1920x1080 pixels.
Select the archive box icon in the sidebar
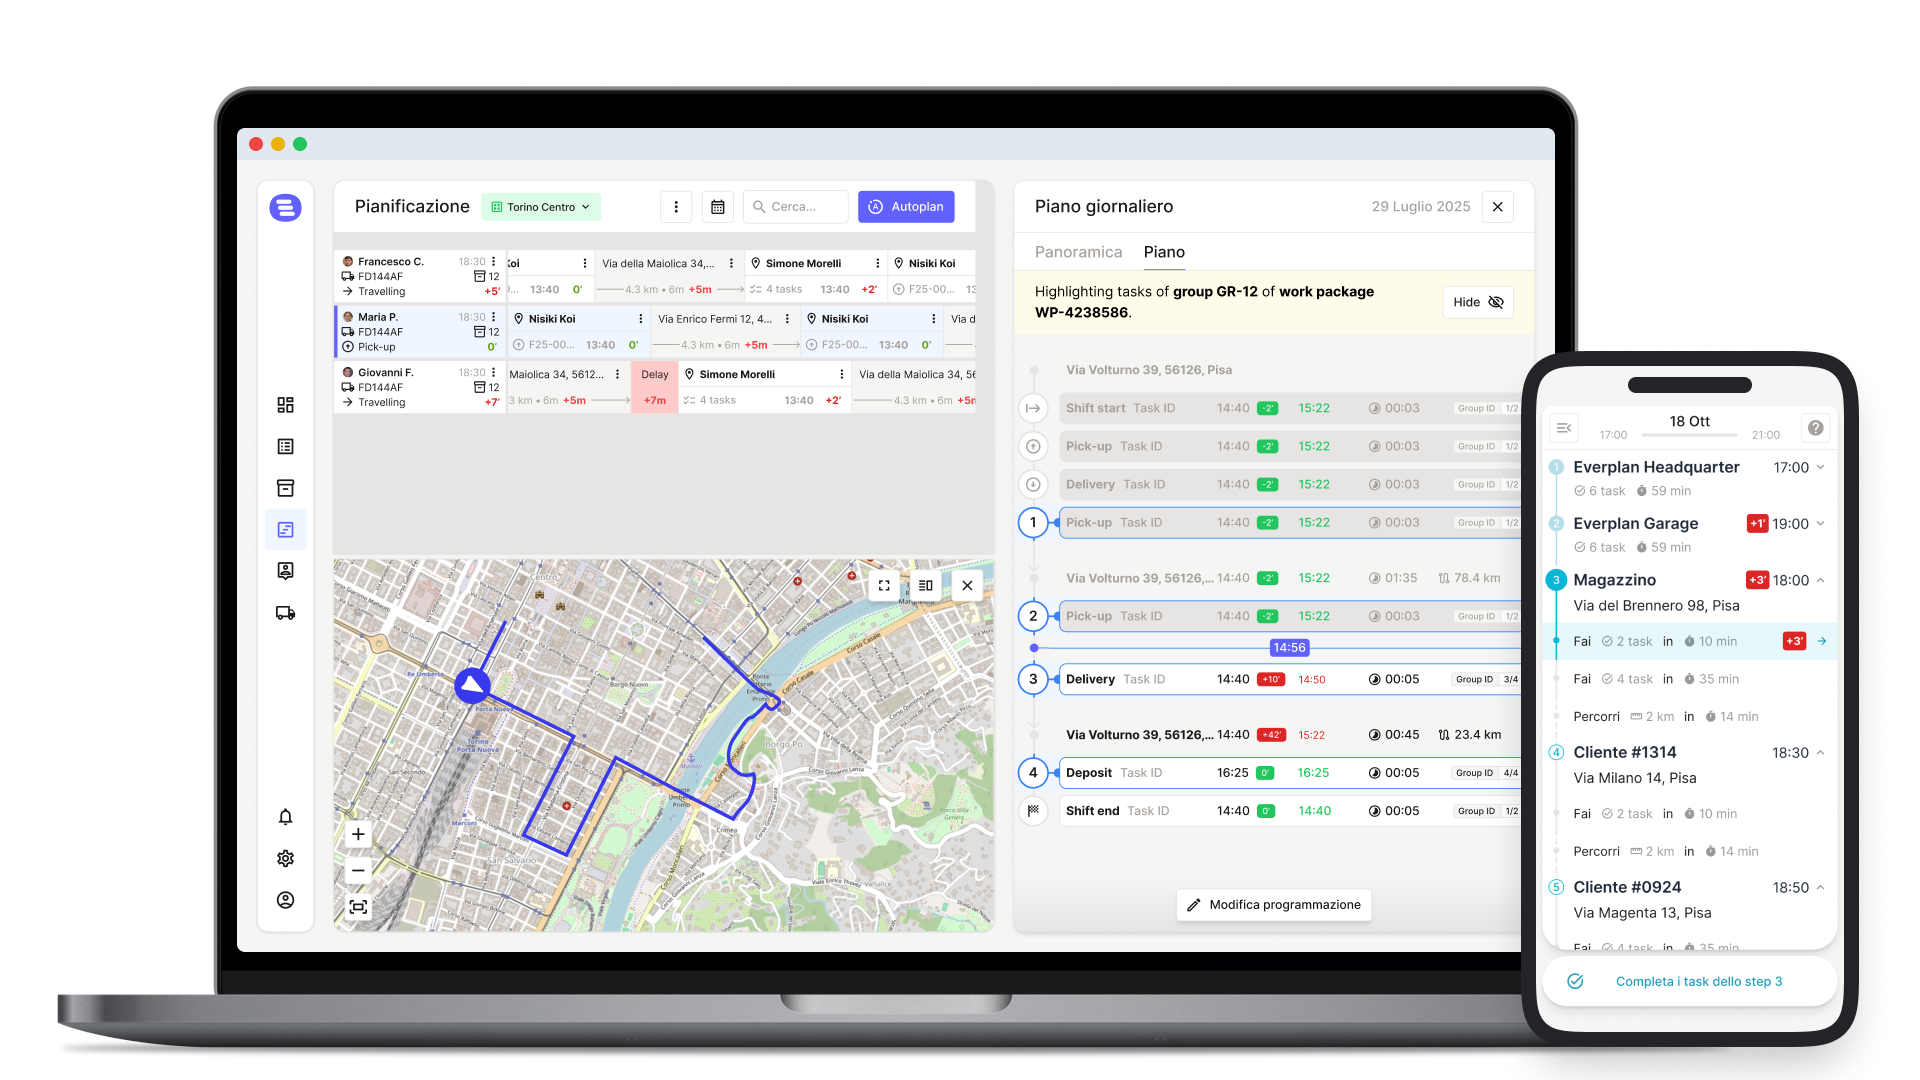pos(285,488)
